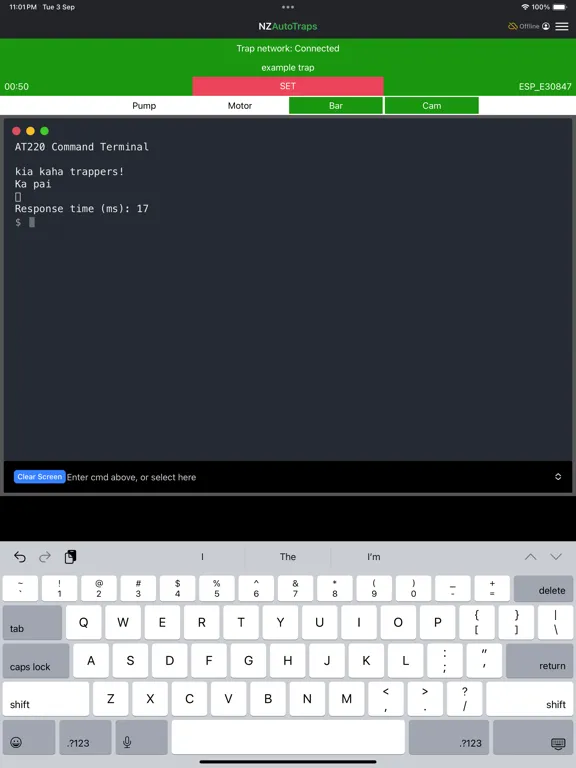The height and width of the screenshot is (768, 576).
Task: Hide keyboard with the keyboard dismiss key
Action: pyautogui.click(x=531, y=737)
